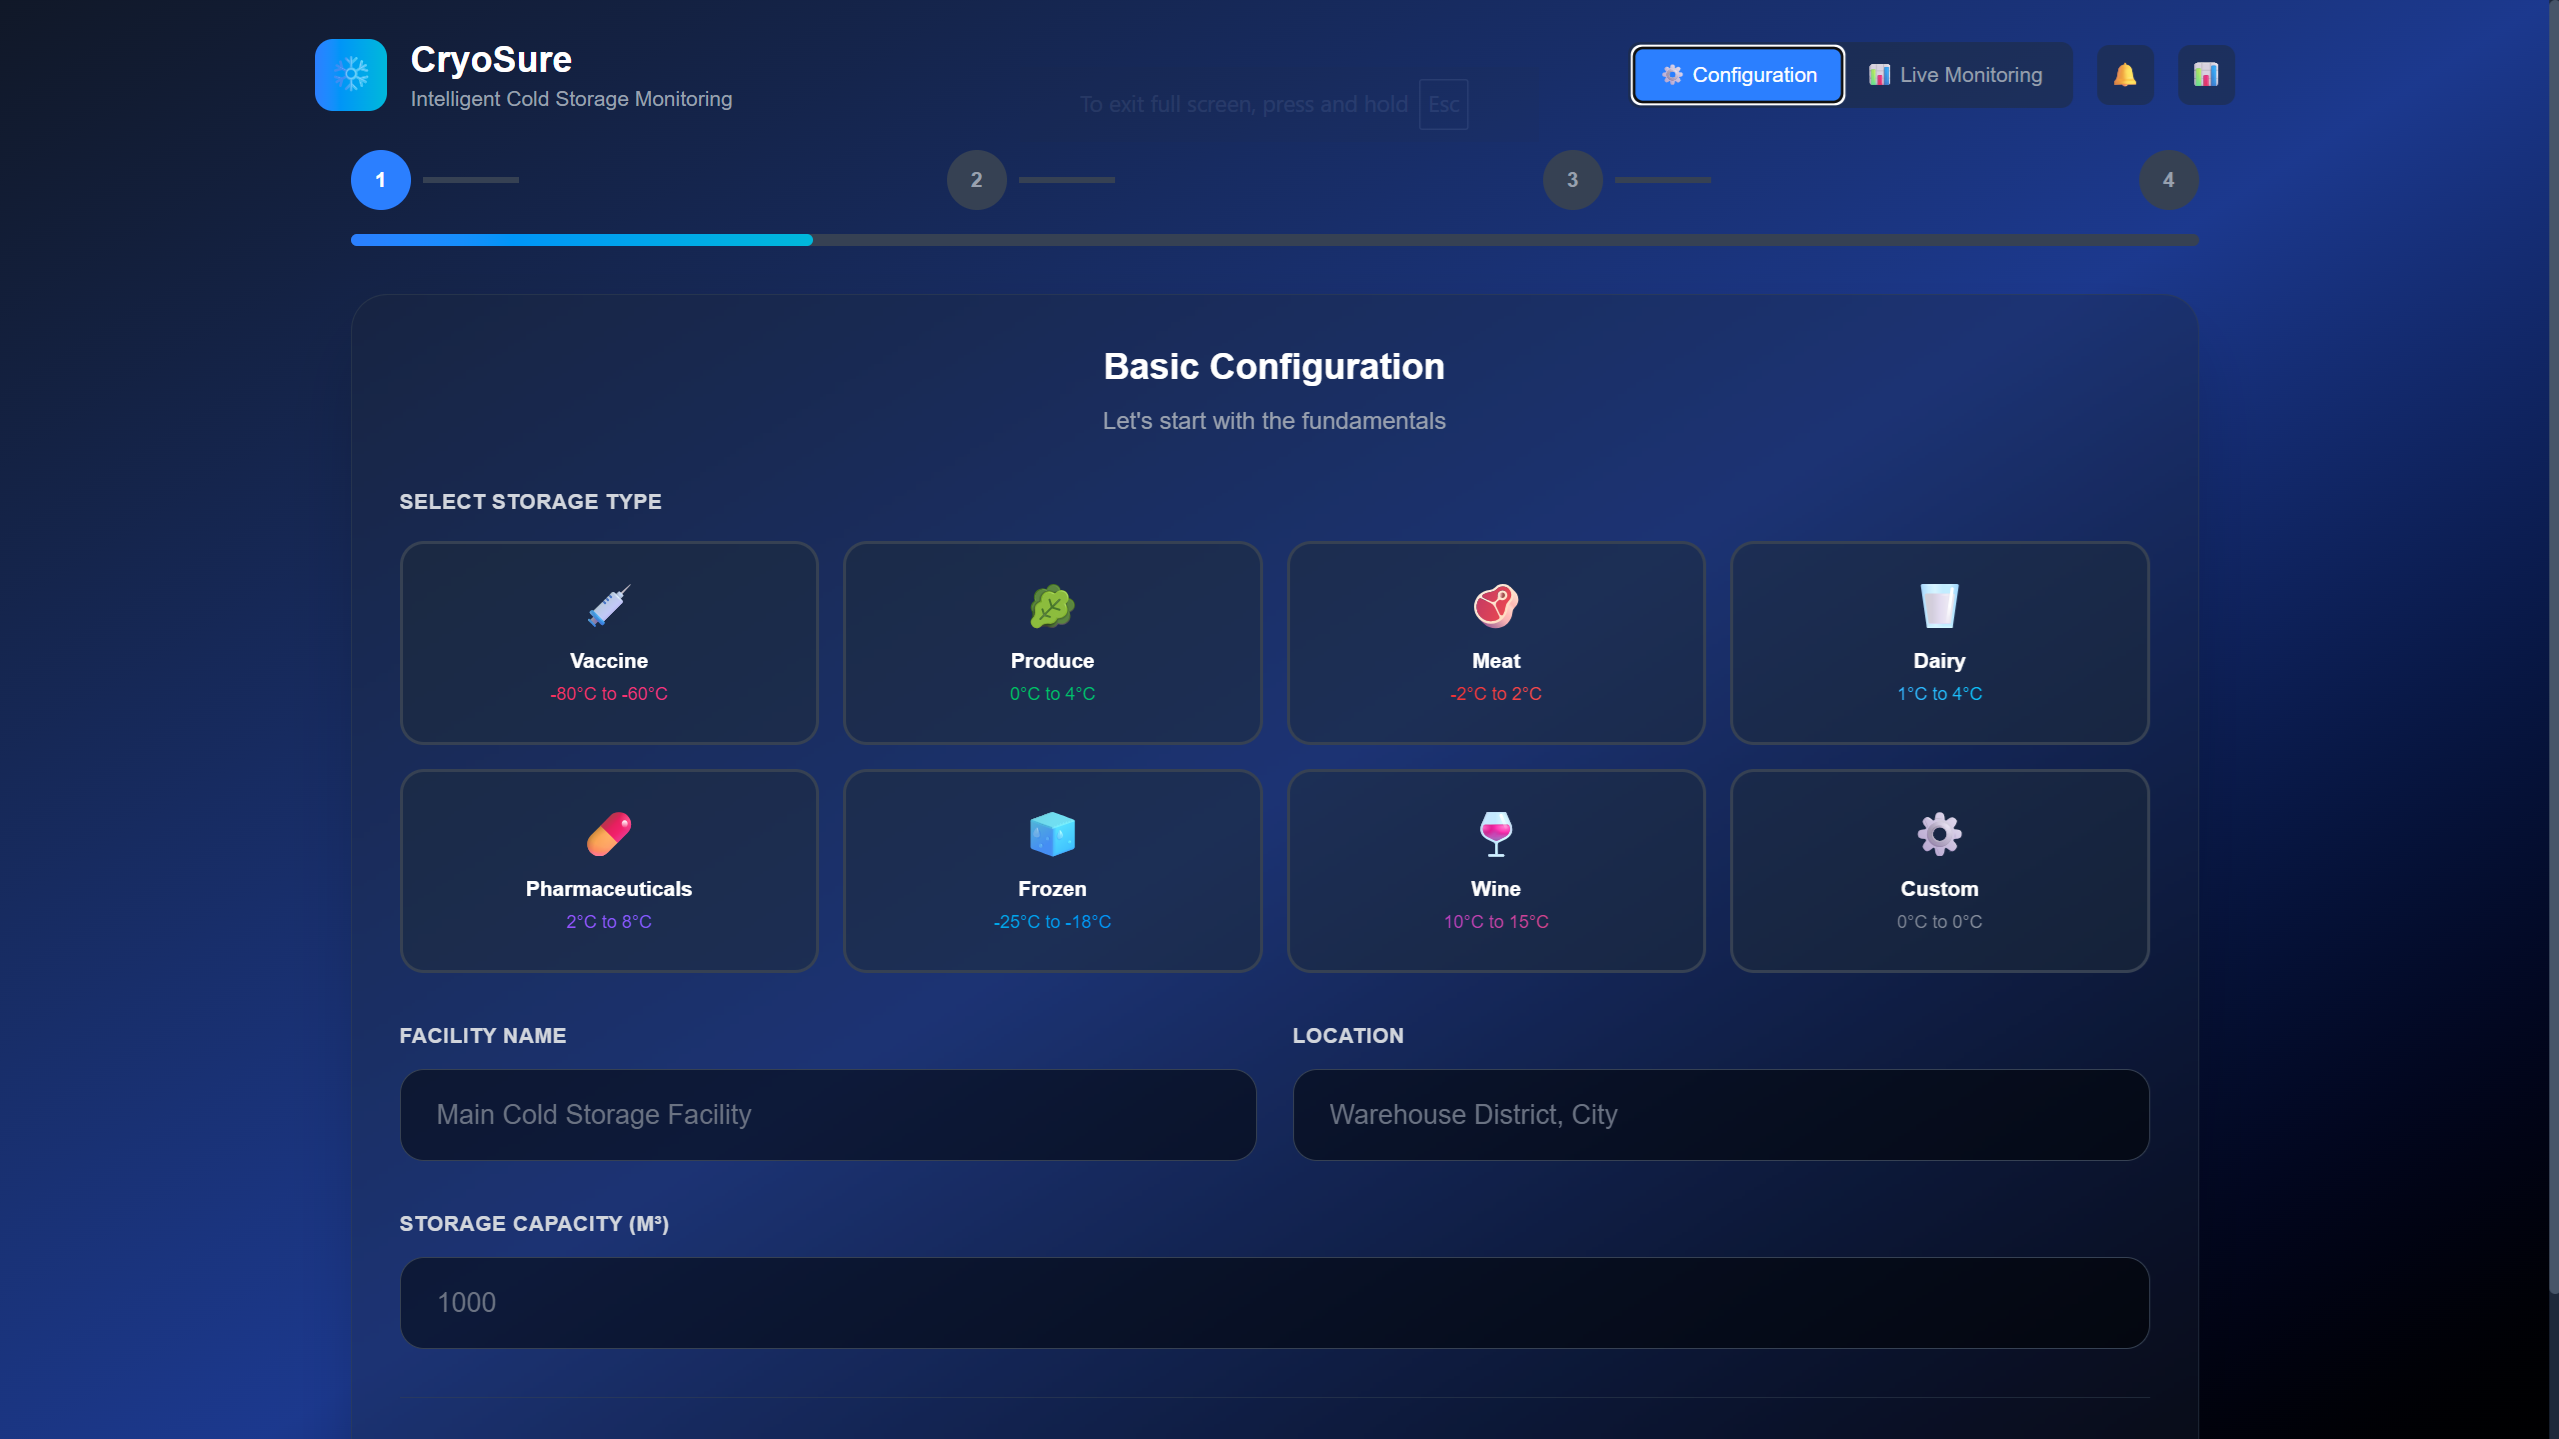Click the Facility Name input field
The height and width of the screenshot is (1439, 2559).
pyautogui.click(x=827, y=1114)
